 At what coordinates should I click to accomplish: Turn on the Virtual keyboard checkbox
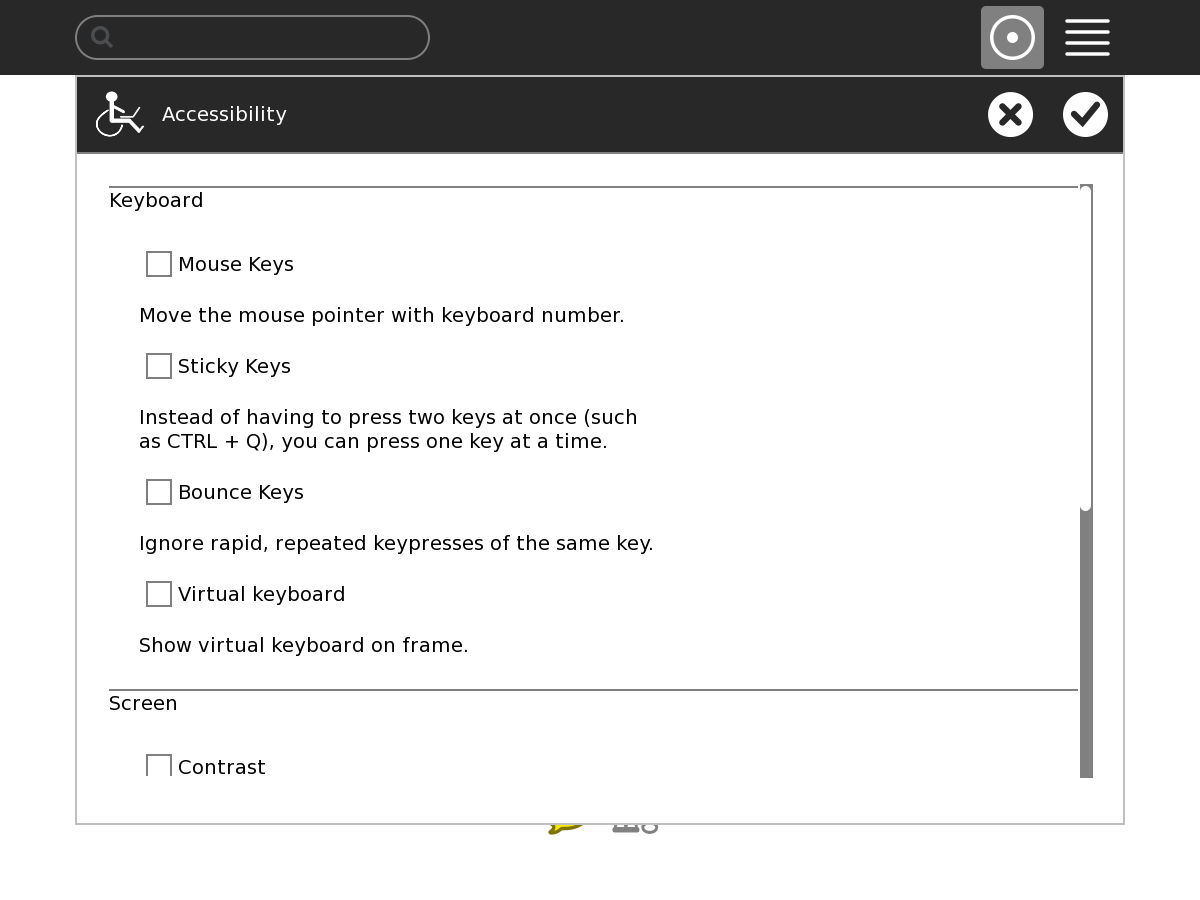[159, 594]
